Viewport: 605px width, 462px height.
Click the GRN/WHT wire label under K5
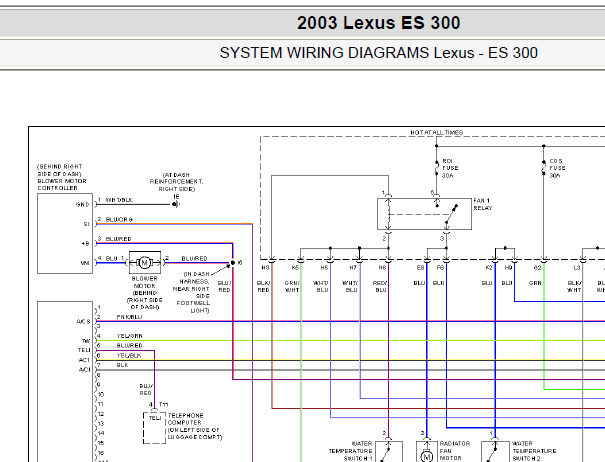292,286
